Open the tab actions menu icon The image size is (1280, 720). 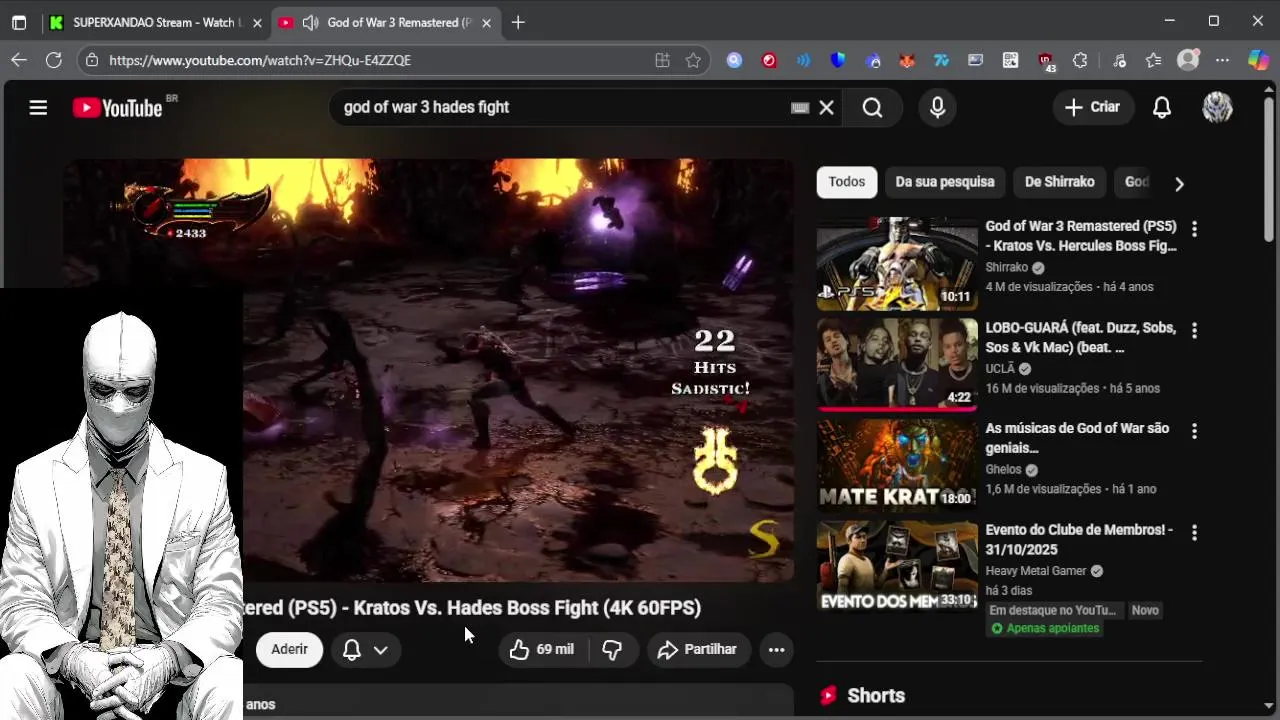pos(19,22)
